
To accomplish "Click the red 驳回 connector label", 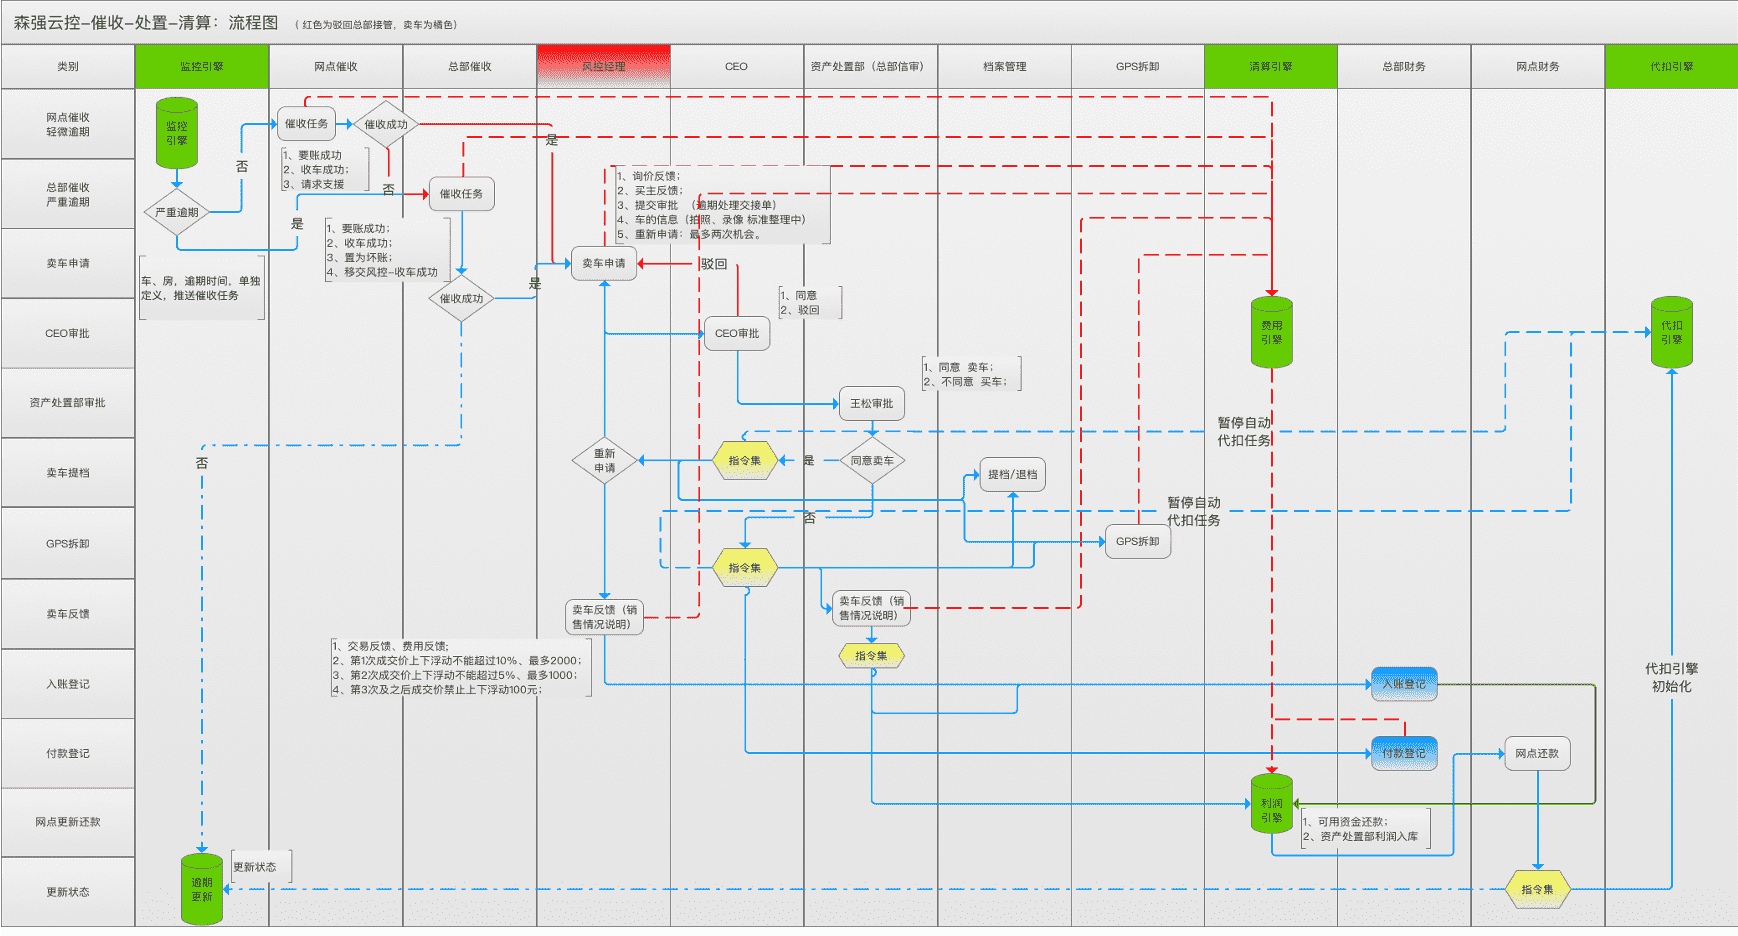I will (x=714, y=264).
